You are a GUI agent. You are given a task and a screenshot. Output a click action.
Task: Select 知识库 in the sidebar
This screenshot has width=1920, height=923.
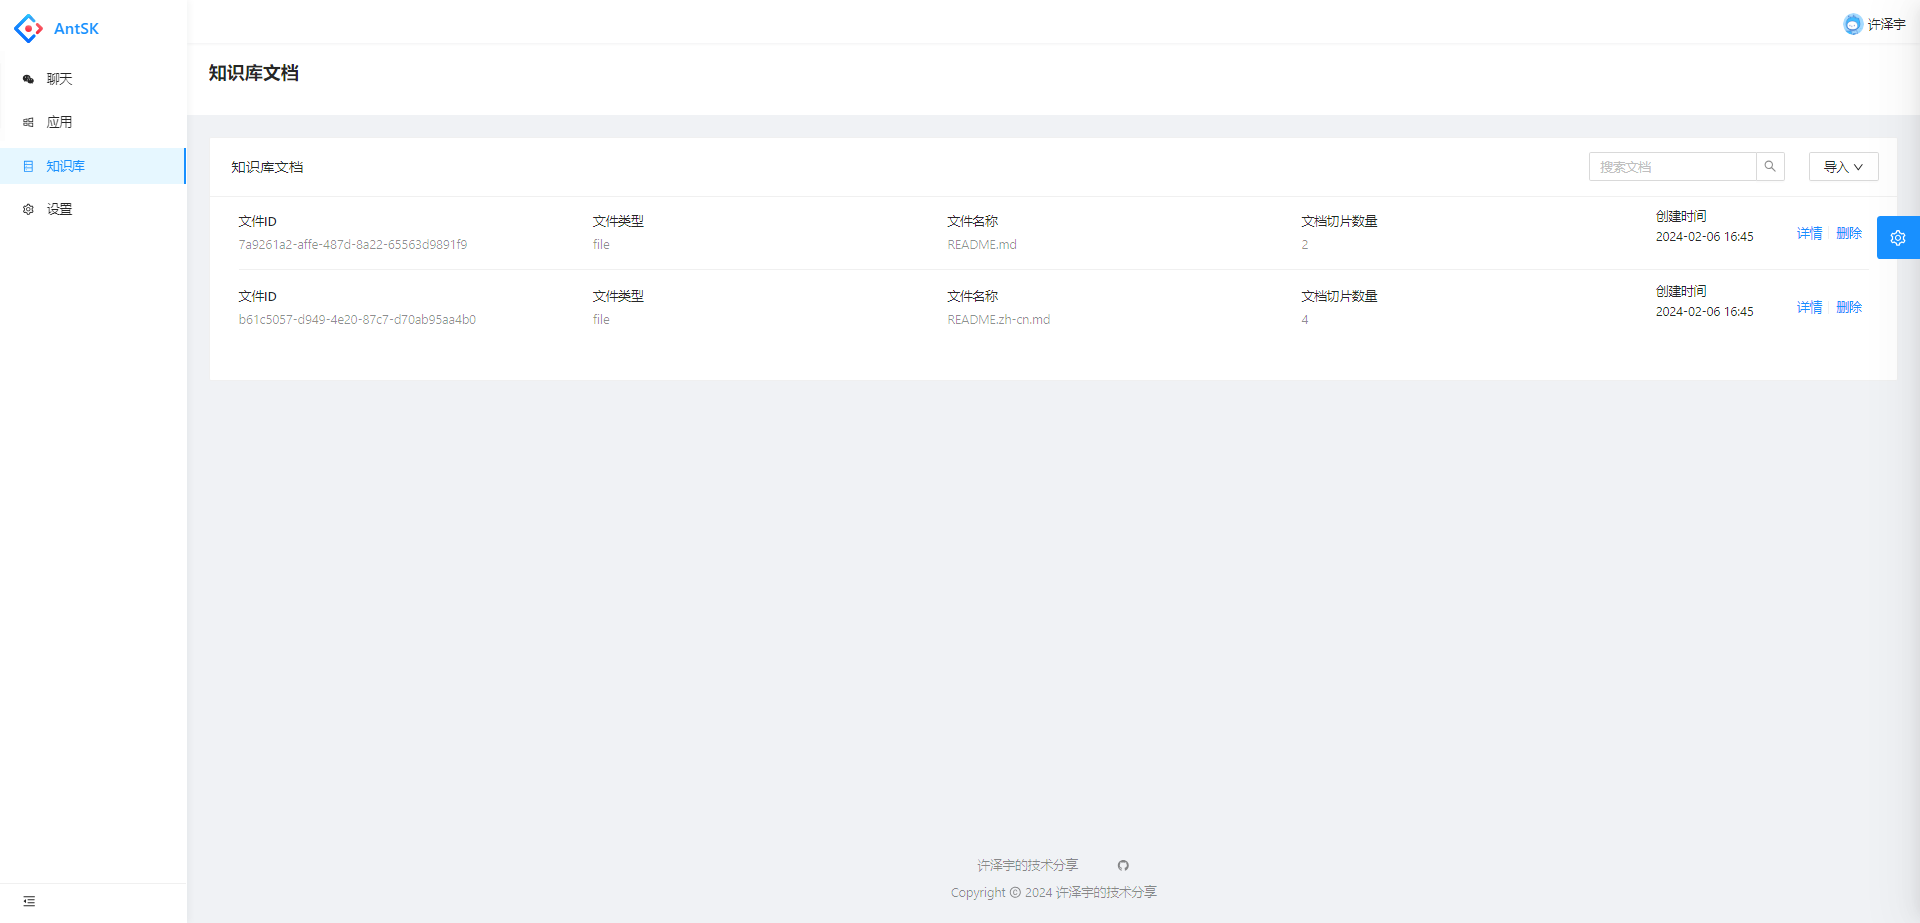tap(65, 166)
